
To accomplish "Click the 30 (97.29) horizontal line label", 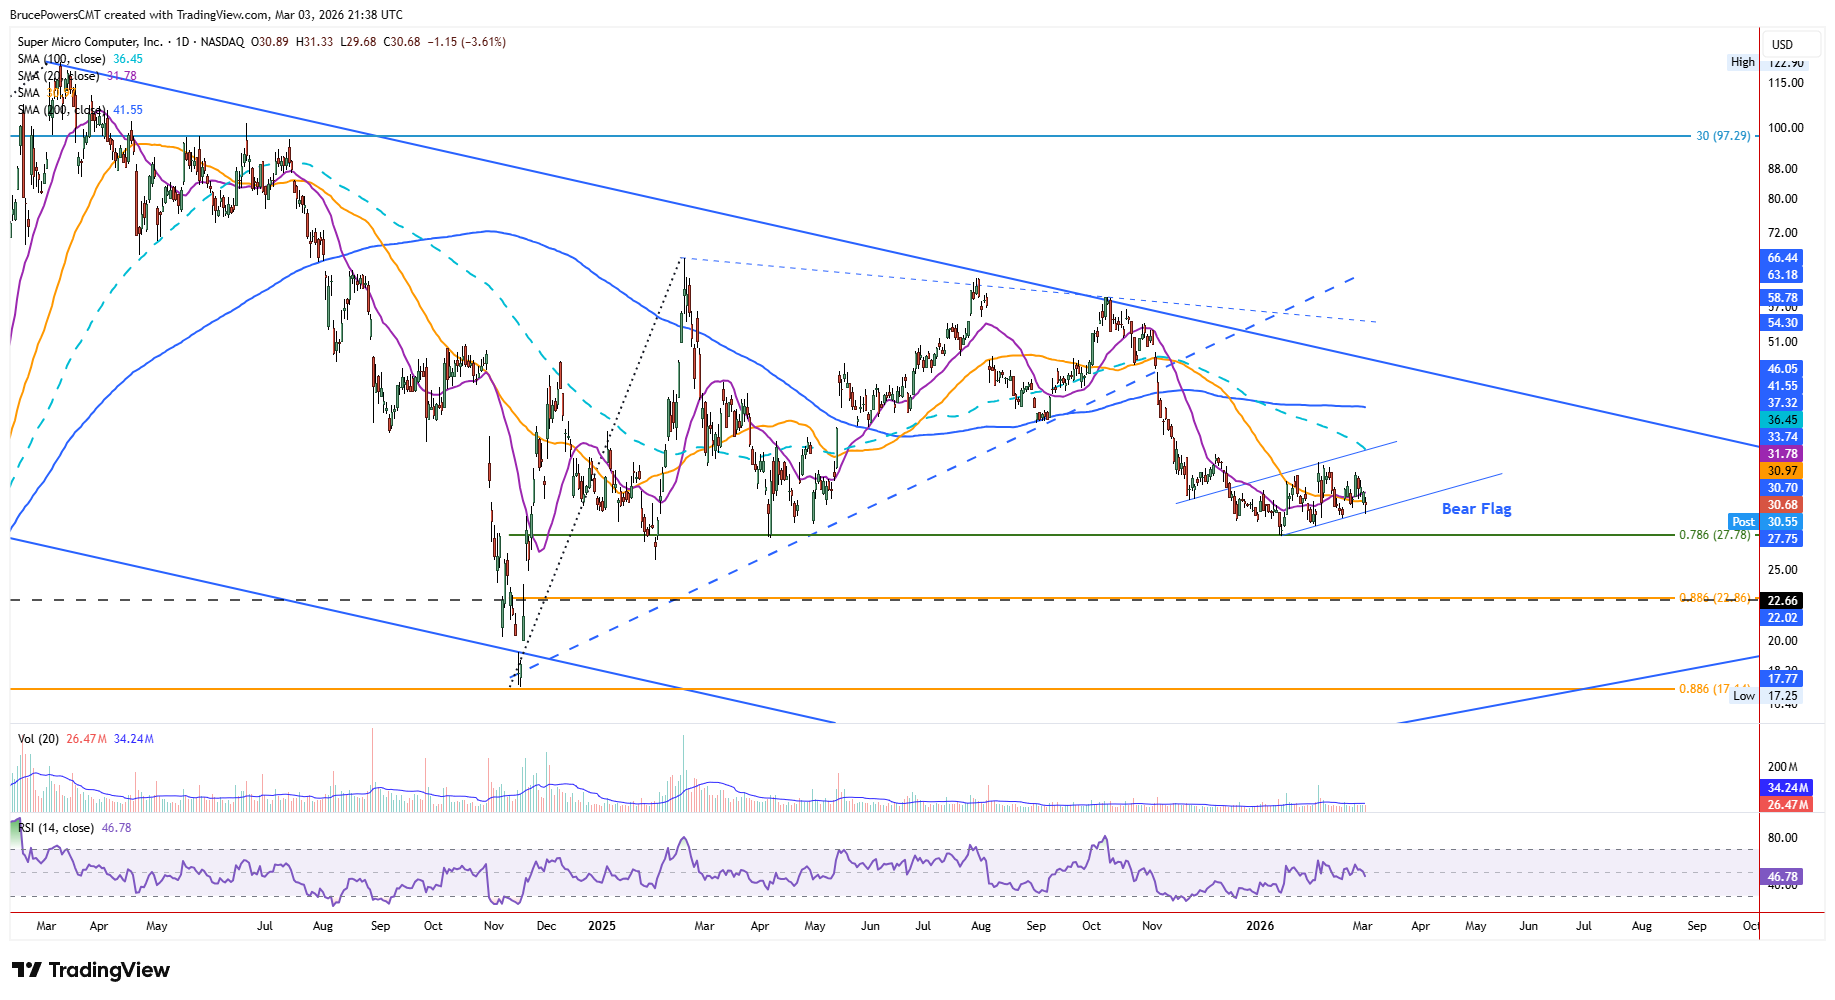I will coord(1723,136).
